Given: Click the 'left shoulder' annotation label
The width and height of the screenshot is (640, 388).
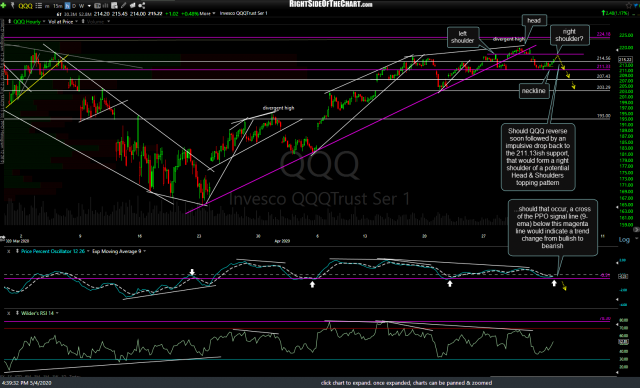Looking at the screenshot, I should click(x=462, y=37).
